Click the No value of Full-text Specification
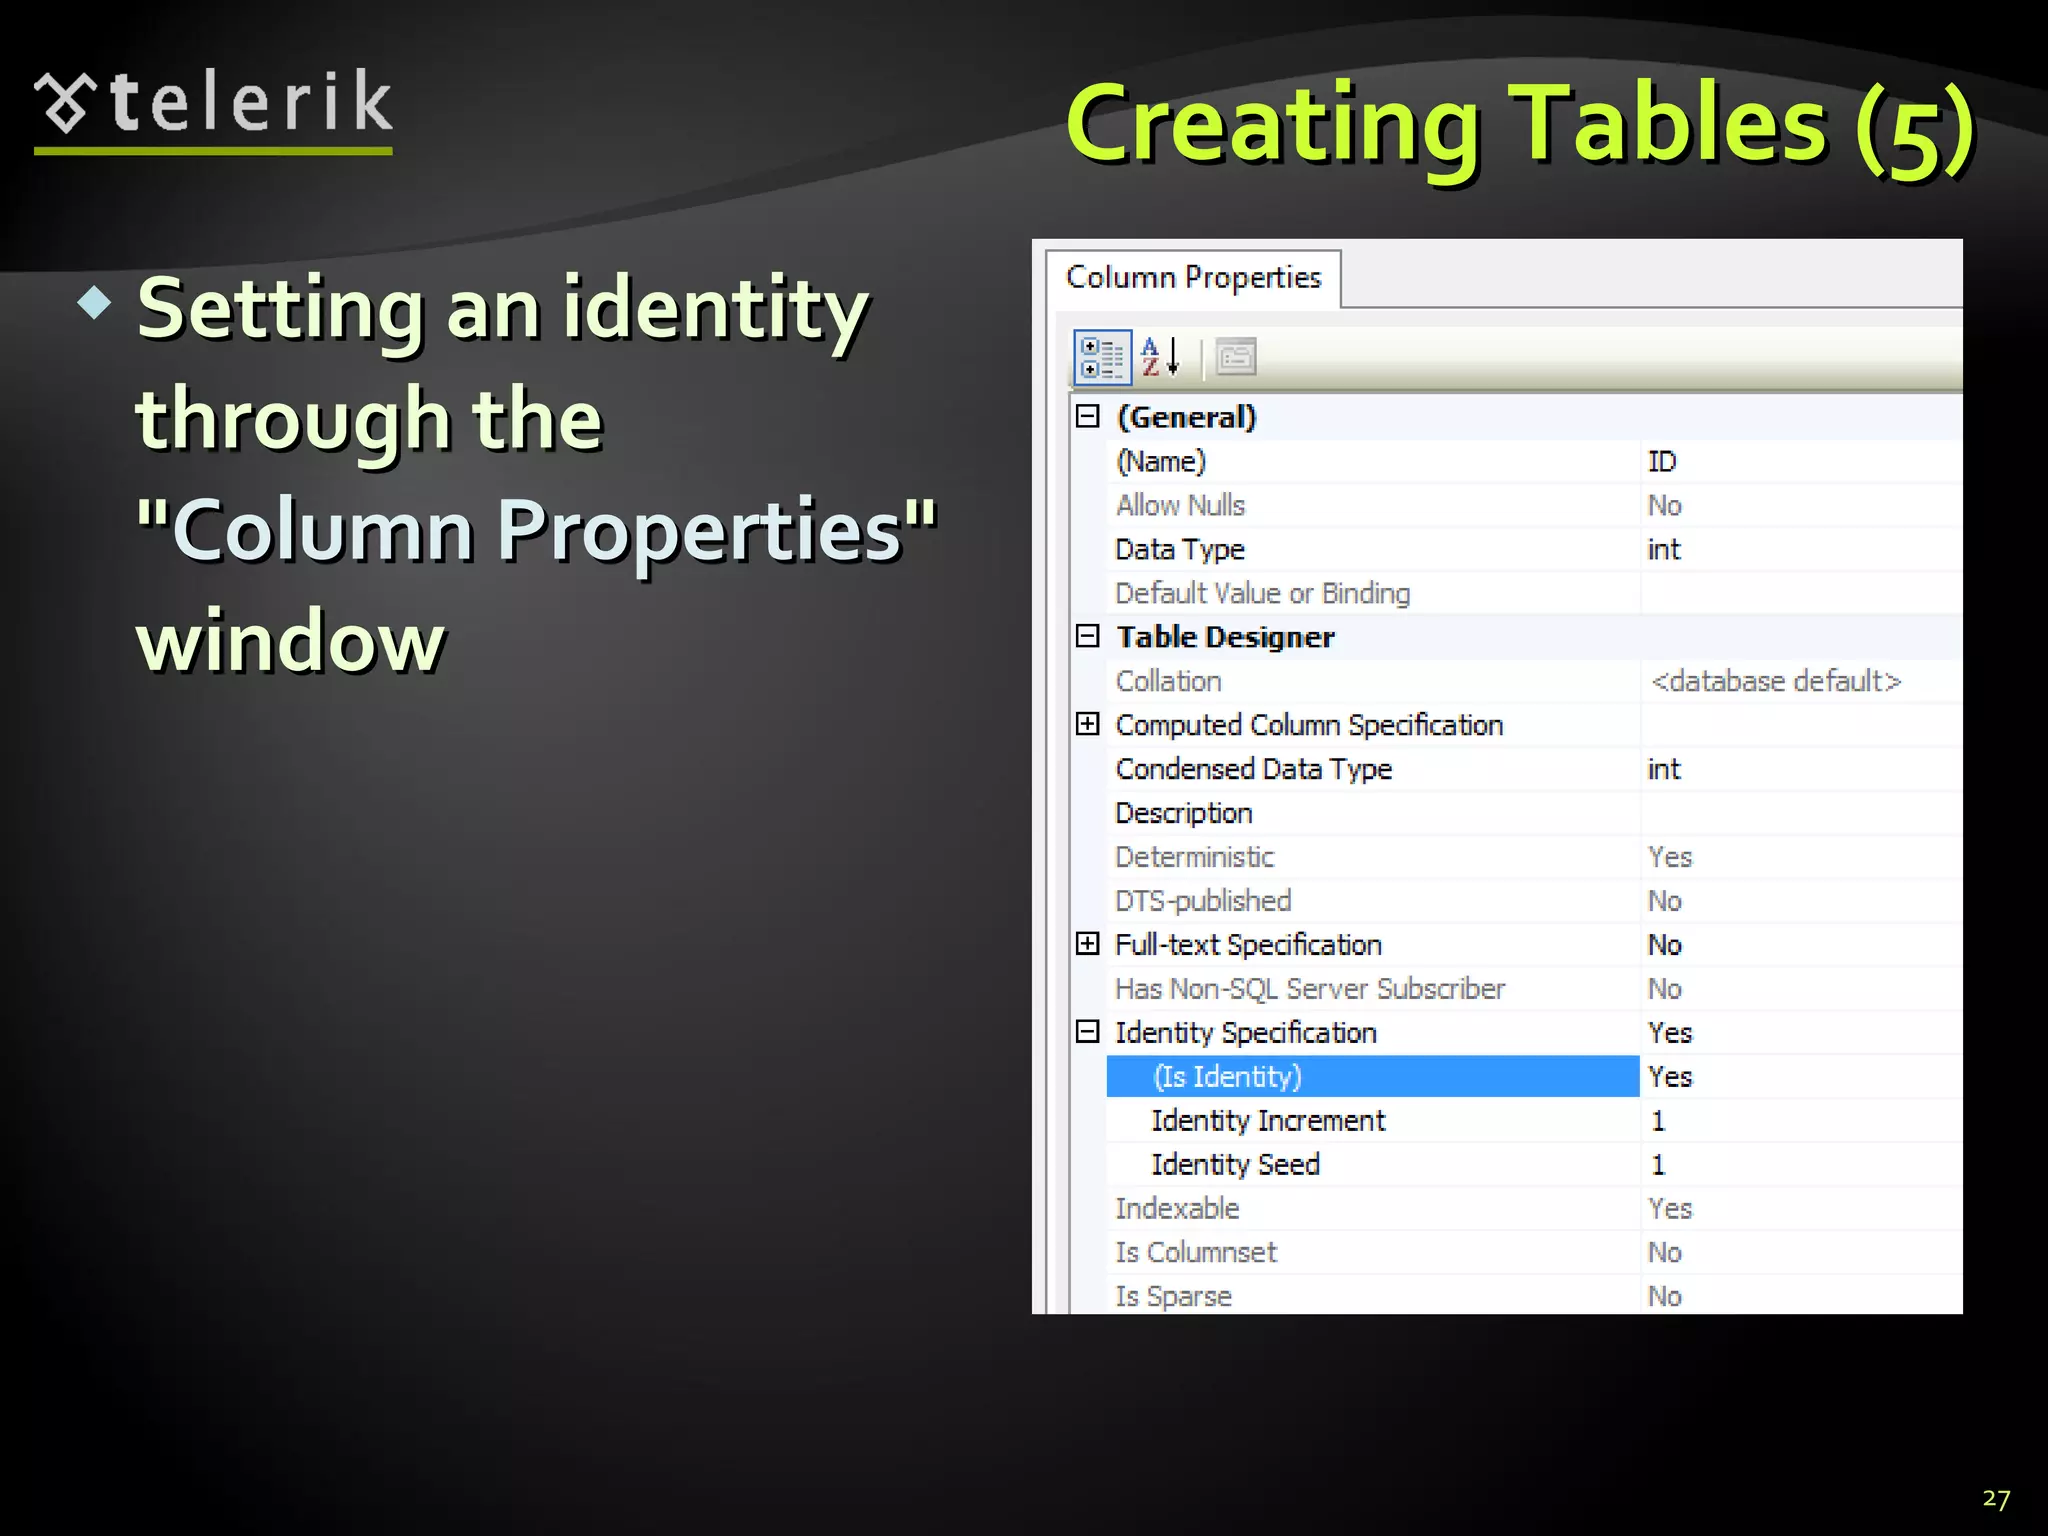Viewport: 2048px width, 1536px height. 1665,945
